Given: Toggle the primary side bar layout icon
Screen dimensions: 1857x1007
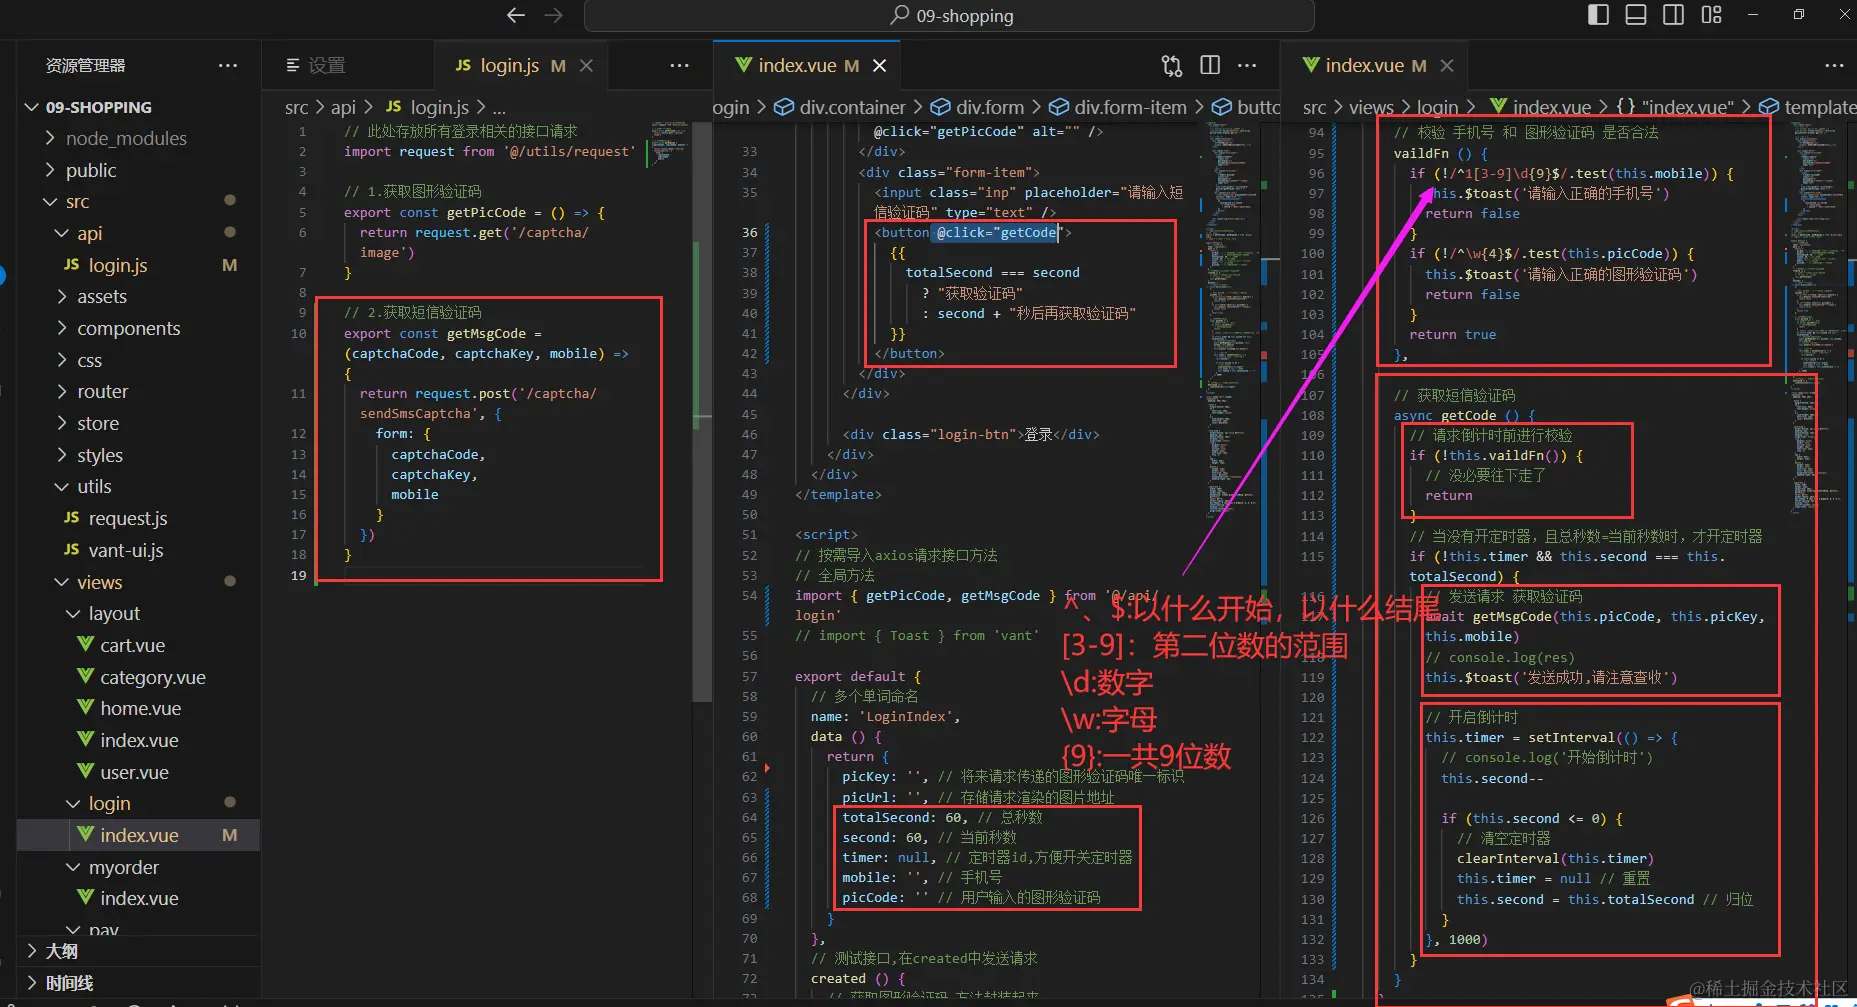Looking at the screenshot, I should 1598,14.
